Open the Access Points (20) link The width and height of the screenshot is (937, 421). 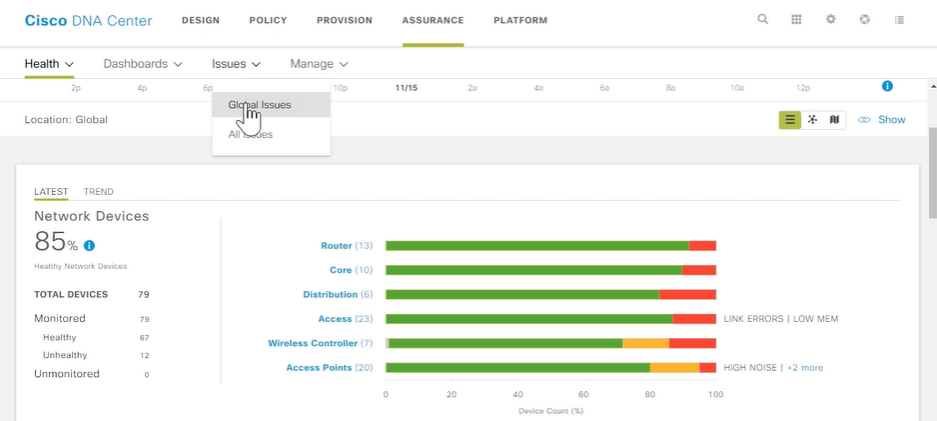tap(329, 368)
